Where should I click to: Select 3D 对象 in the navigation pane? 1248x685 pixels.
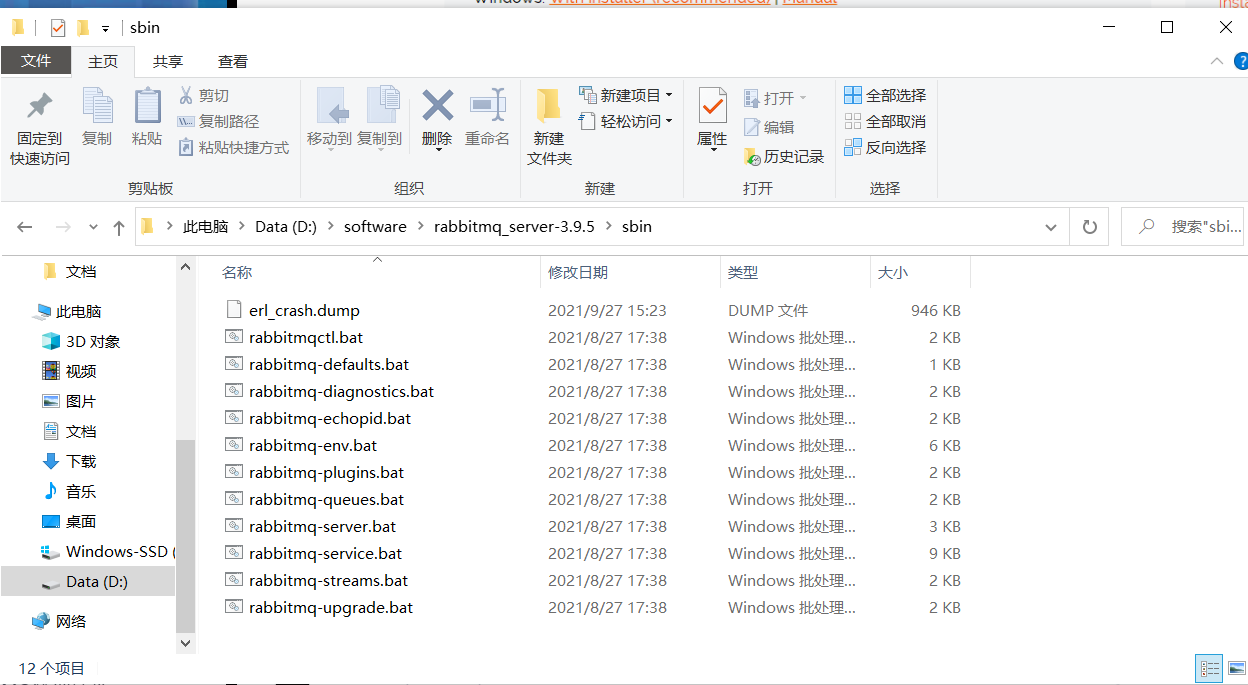click(x=92, y=341)
